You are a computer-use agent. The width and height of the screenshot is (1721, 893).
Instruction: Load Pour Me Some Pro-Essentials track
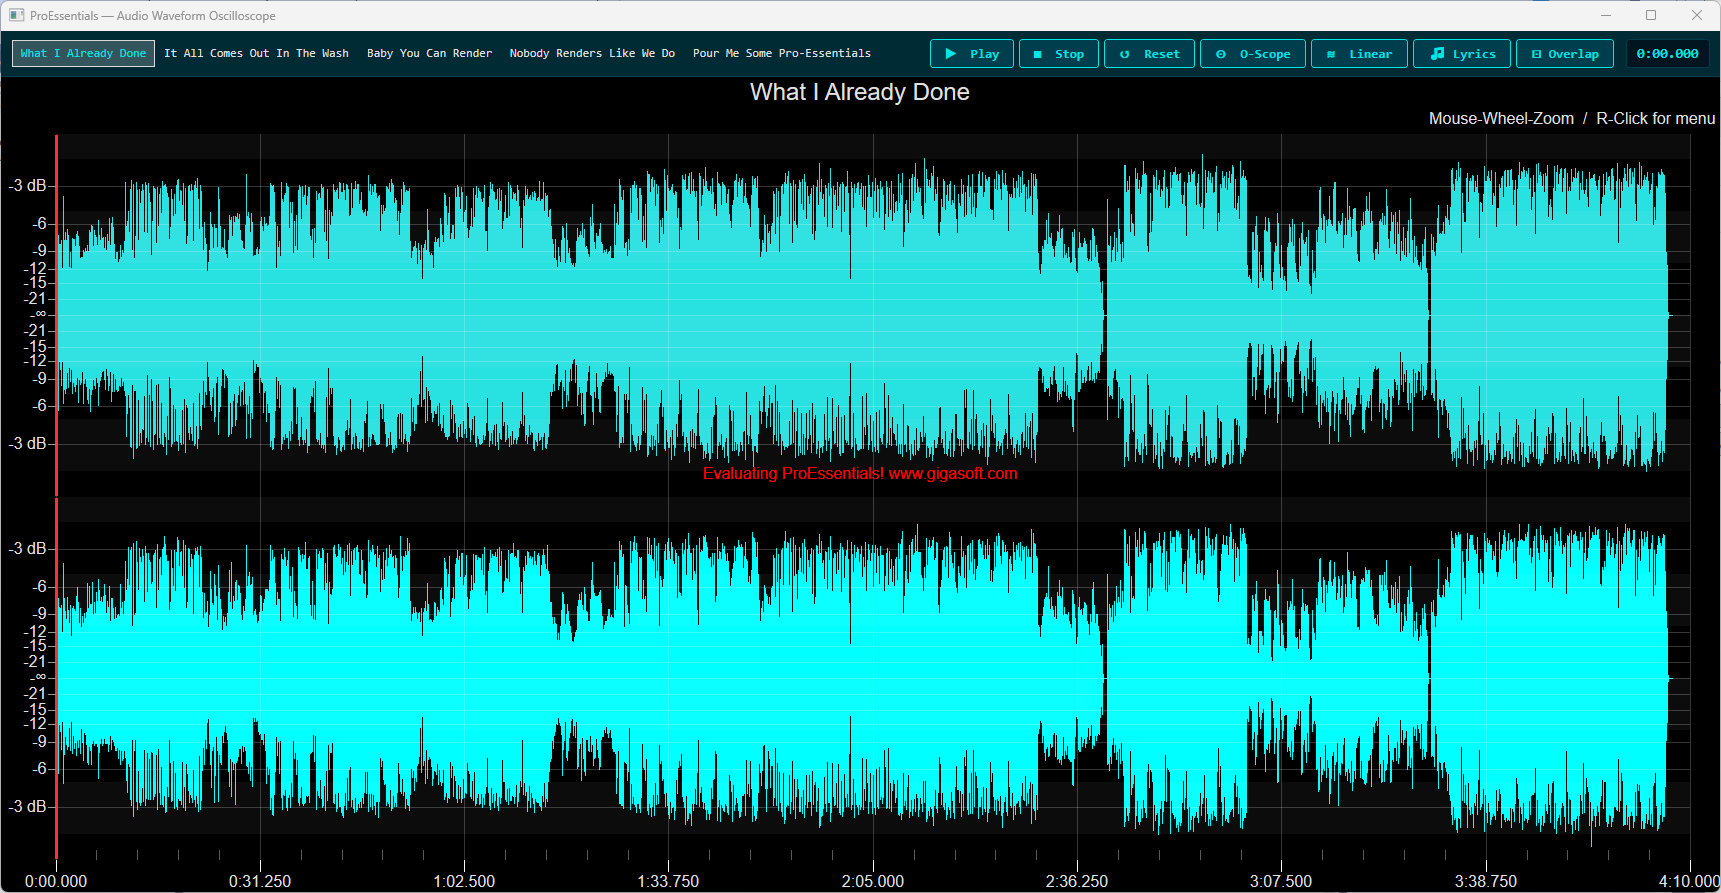(x=781, y=53)
